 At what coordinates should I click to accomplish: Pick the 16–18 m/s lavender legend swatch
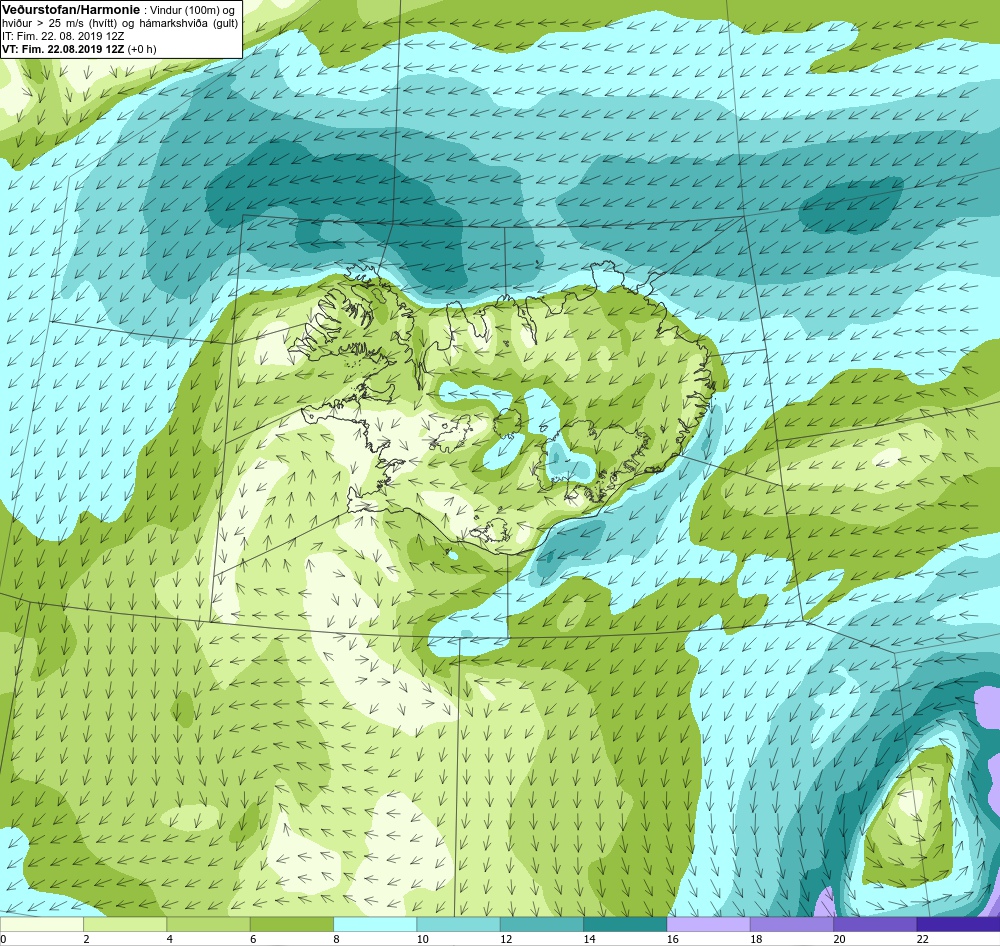click(708, 924)
